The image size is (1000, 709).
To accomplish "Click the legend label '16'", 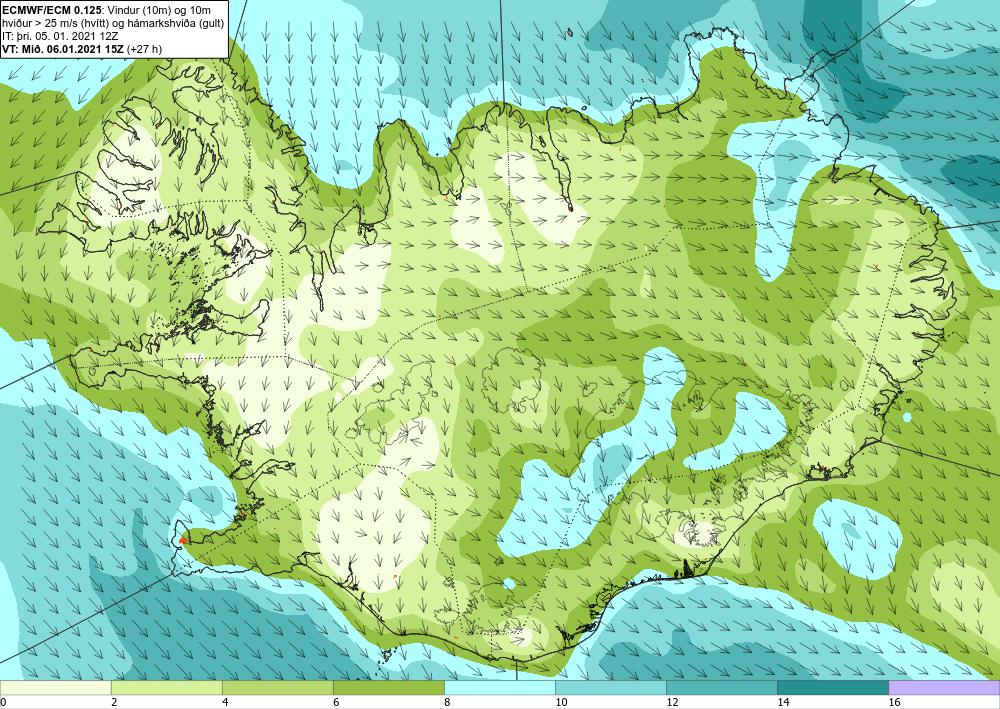I will (894, 703).
